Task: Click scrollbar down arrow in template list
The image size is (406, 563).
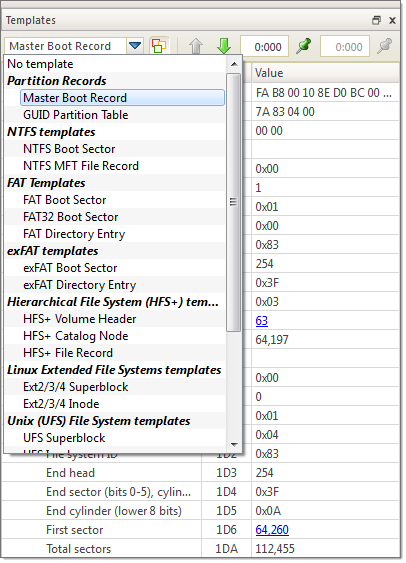Action: (234, 445)
